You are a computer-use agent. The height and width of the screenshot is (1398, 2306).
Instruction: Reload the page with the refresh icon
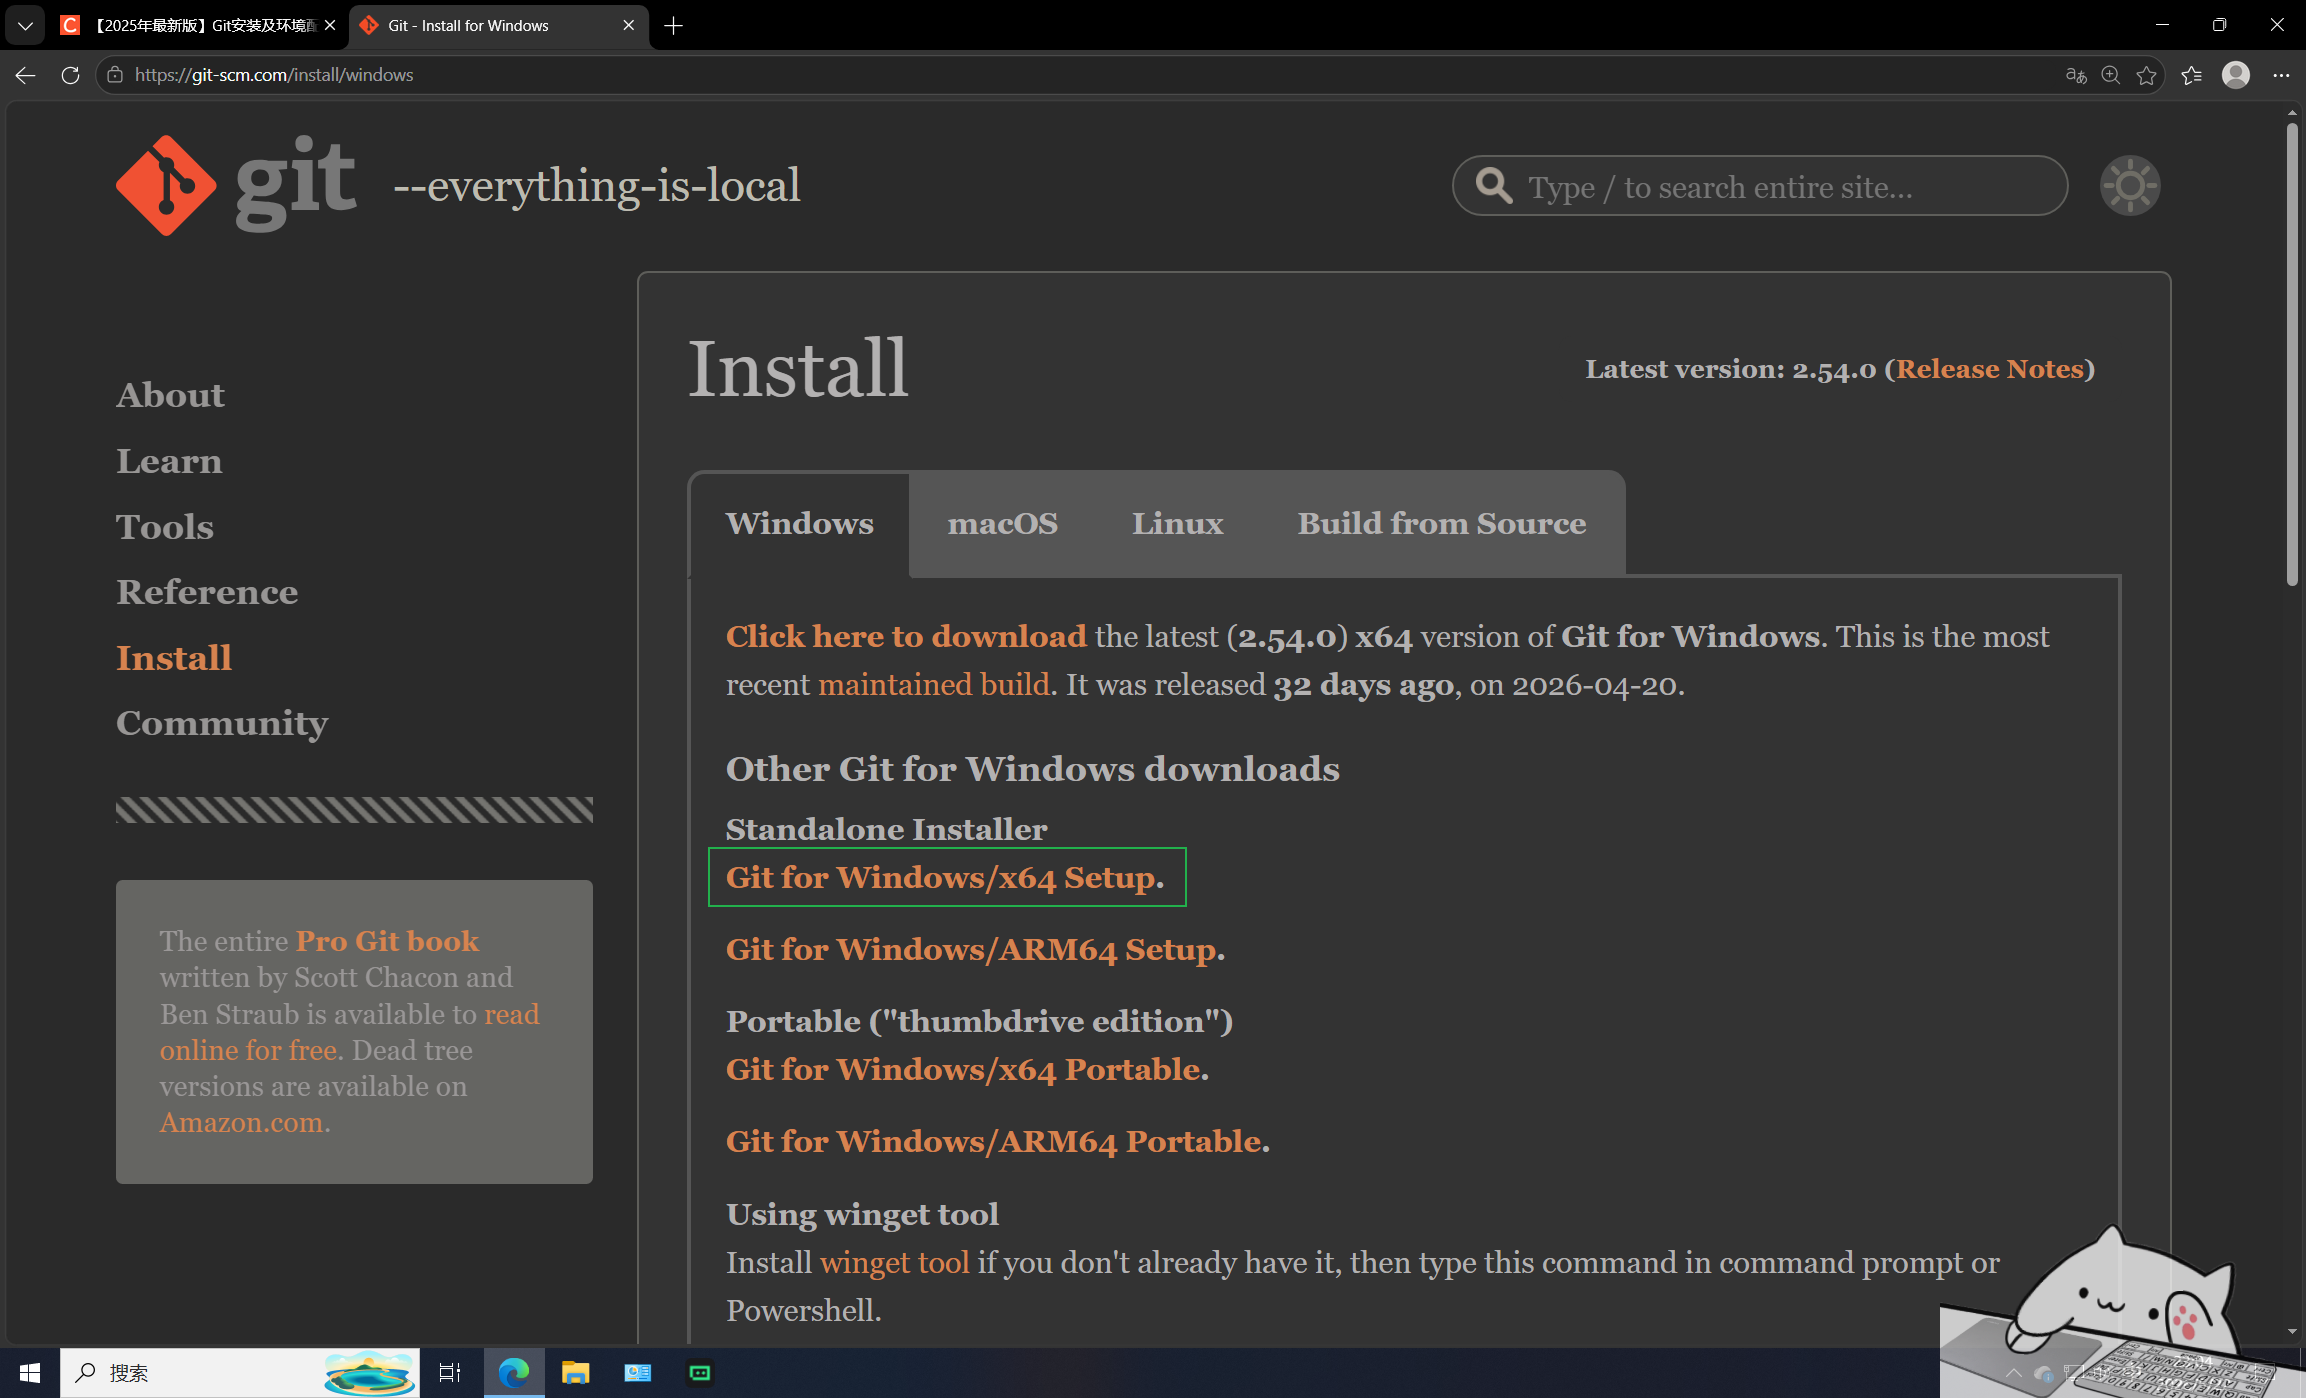click(70, 75)
